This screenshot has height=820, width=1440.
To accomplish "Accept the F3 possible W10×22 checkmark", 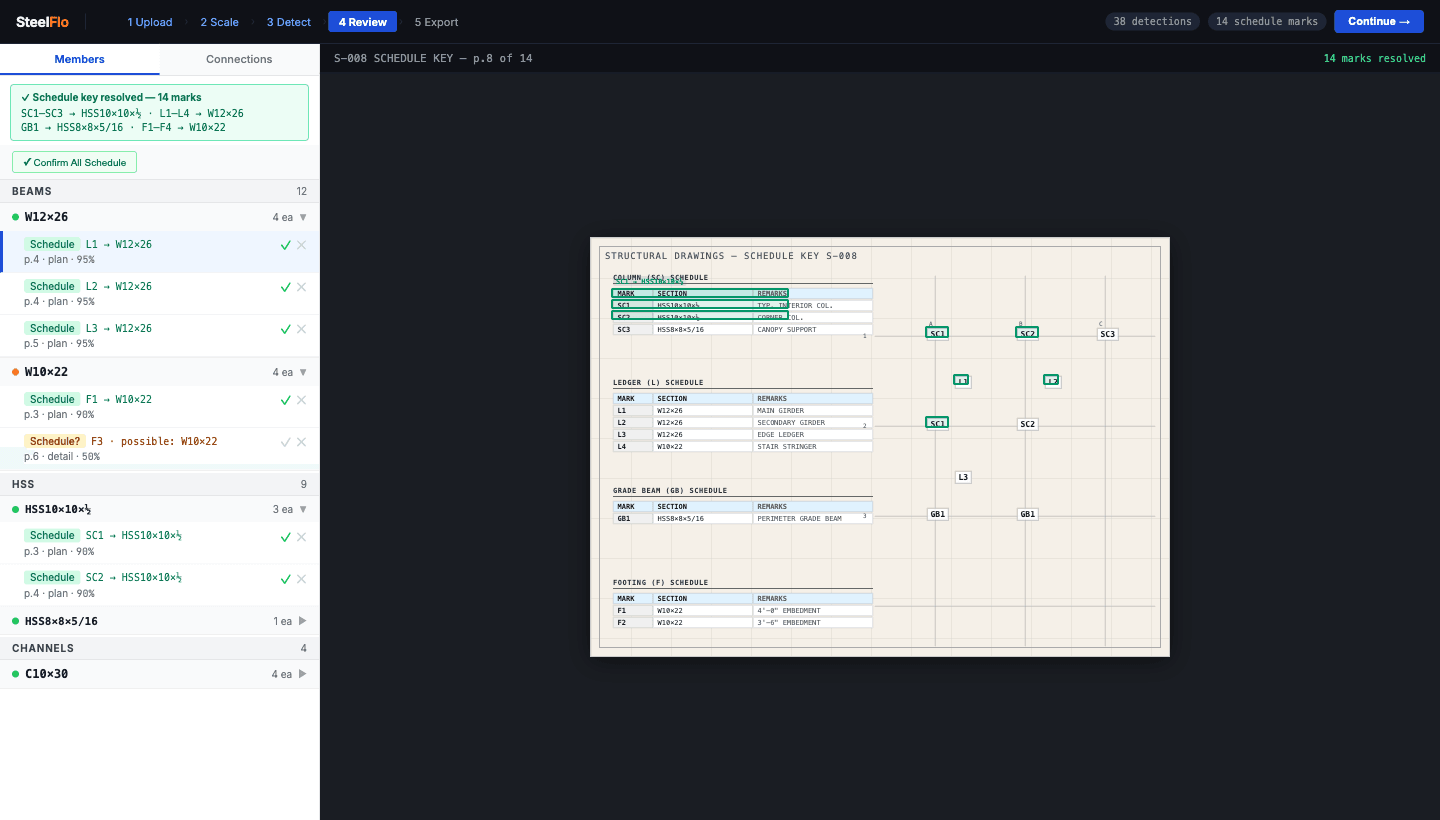I will click(x=285, y=442).
